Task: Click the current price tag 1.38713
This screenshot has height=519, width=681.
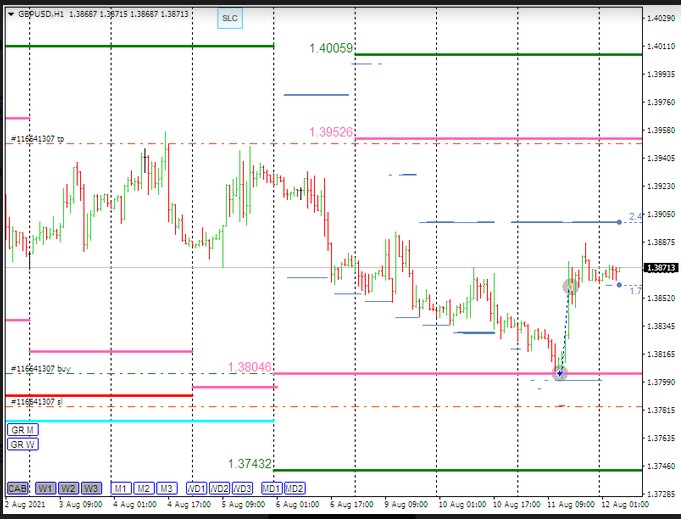Action: (656, 268)
